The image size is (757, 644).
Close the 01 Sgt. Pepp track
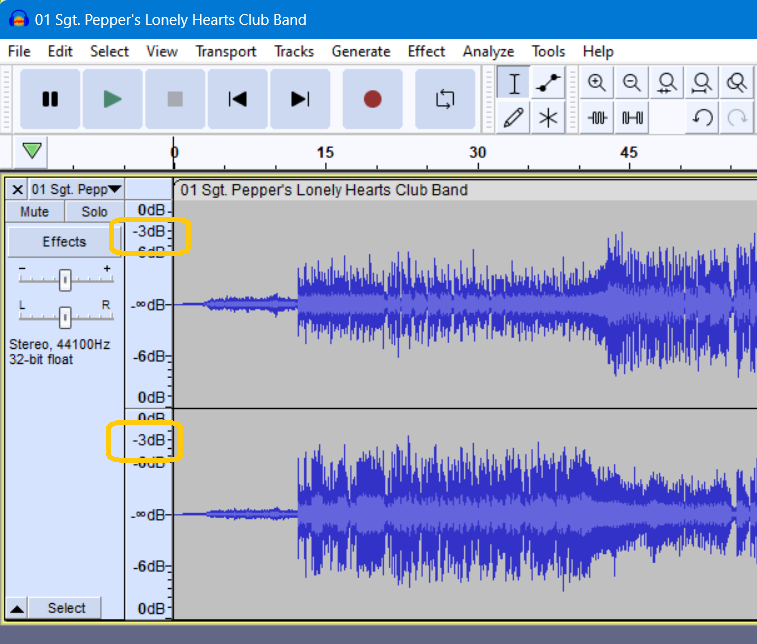[17, 189]
